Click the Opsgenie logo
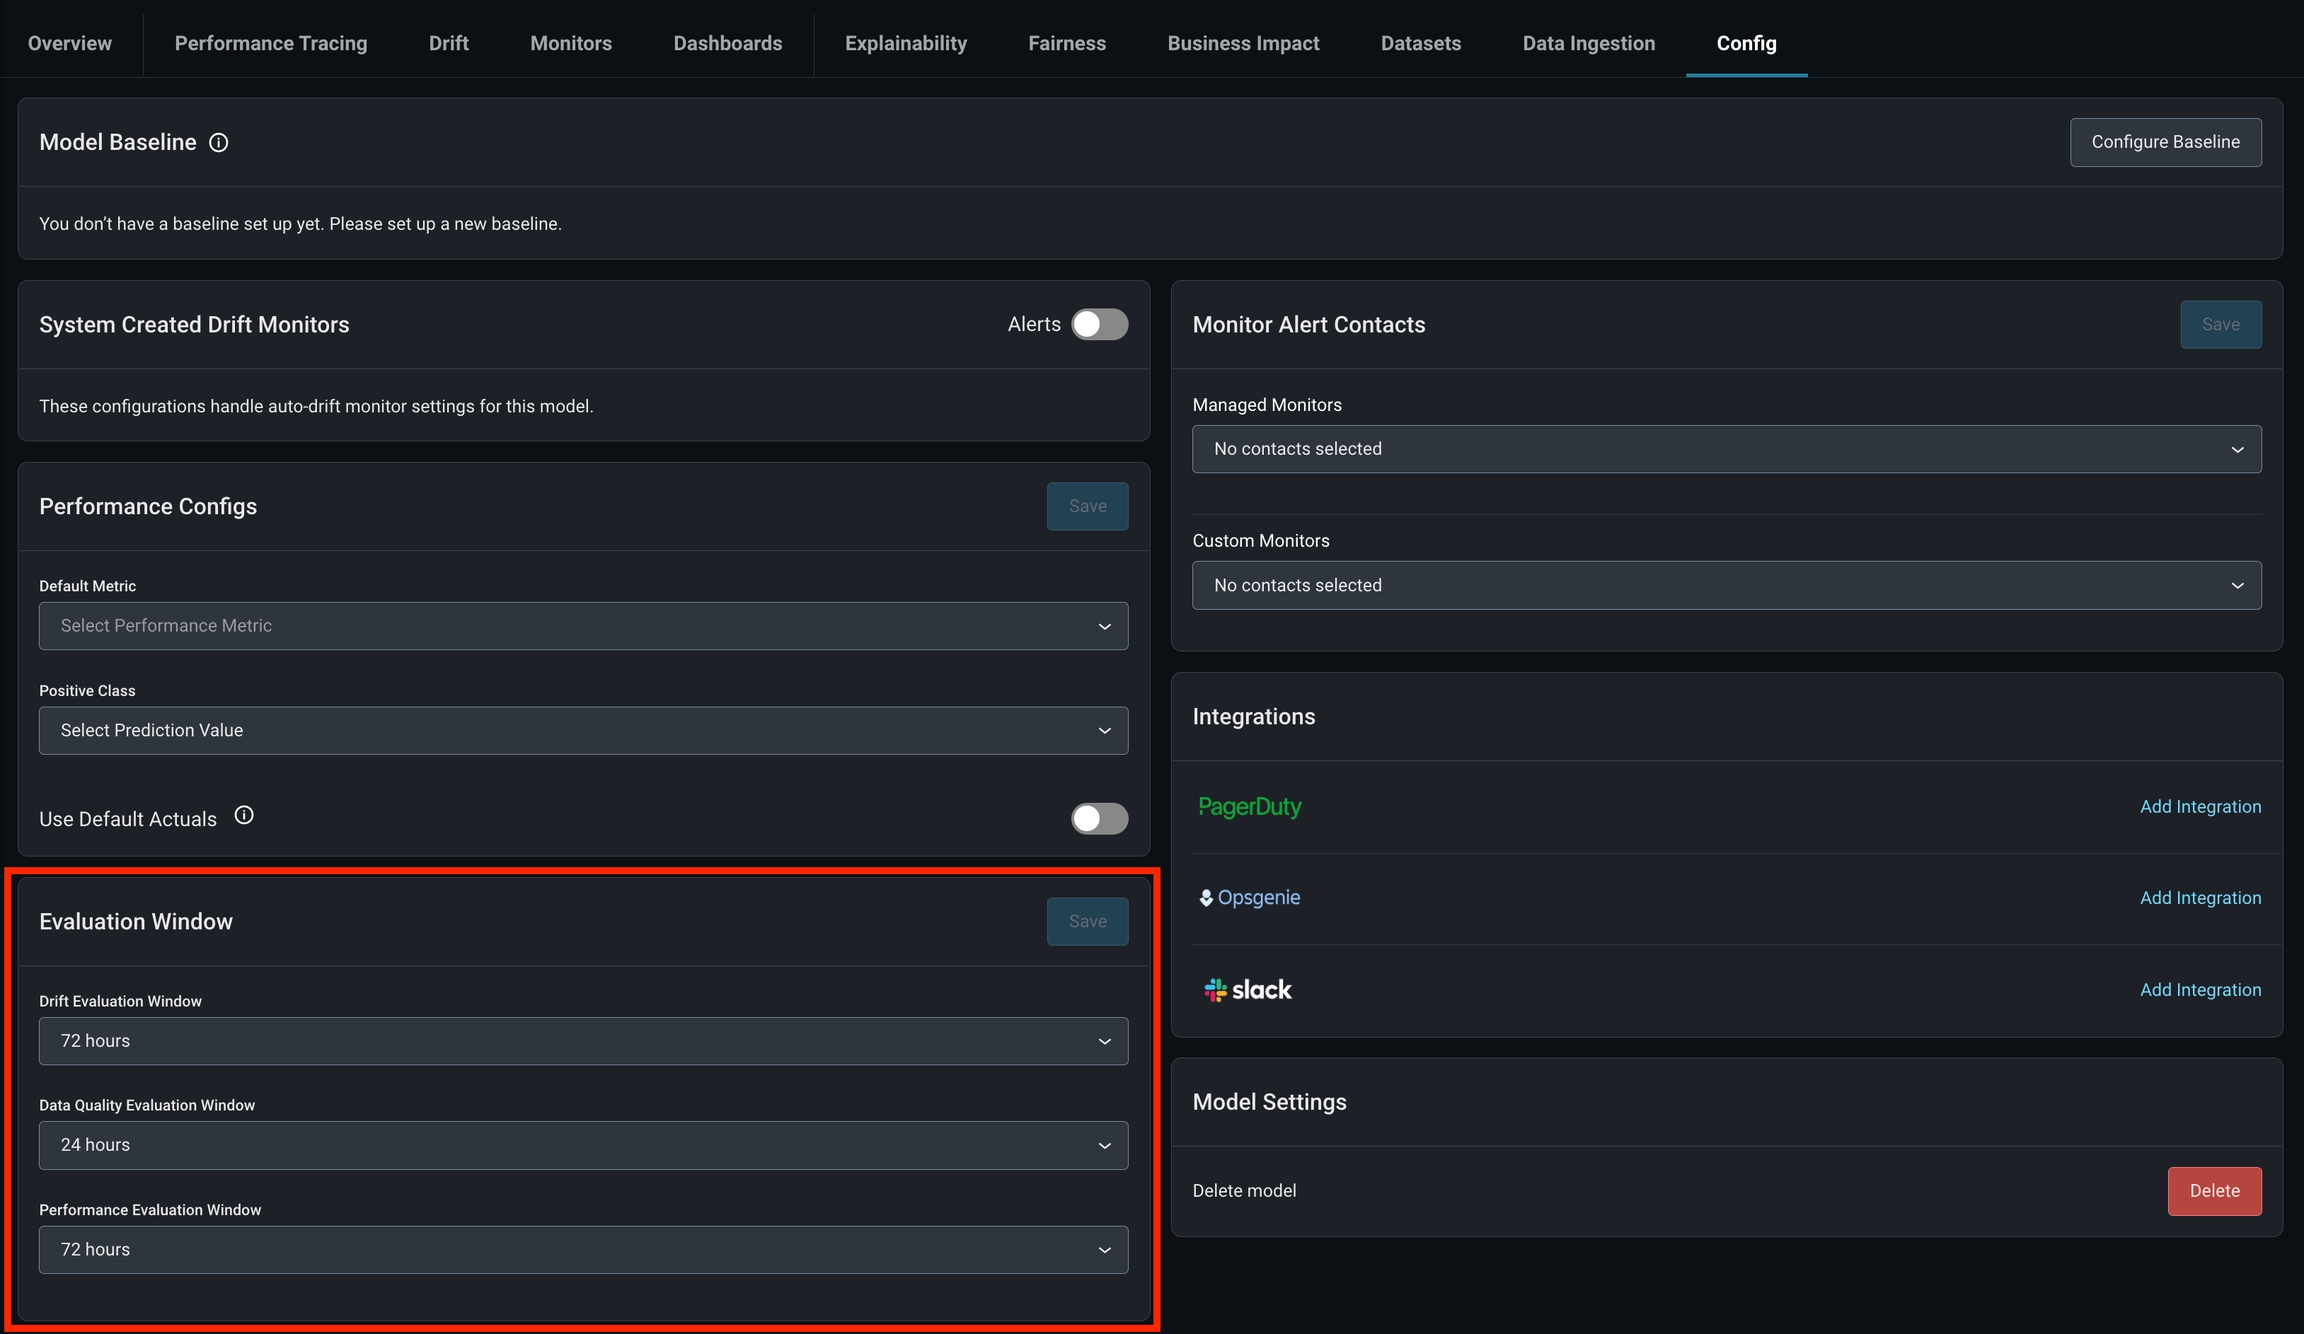Screen dimensions: 2304x1334 (x=1249, y=898)
